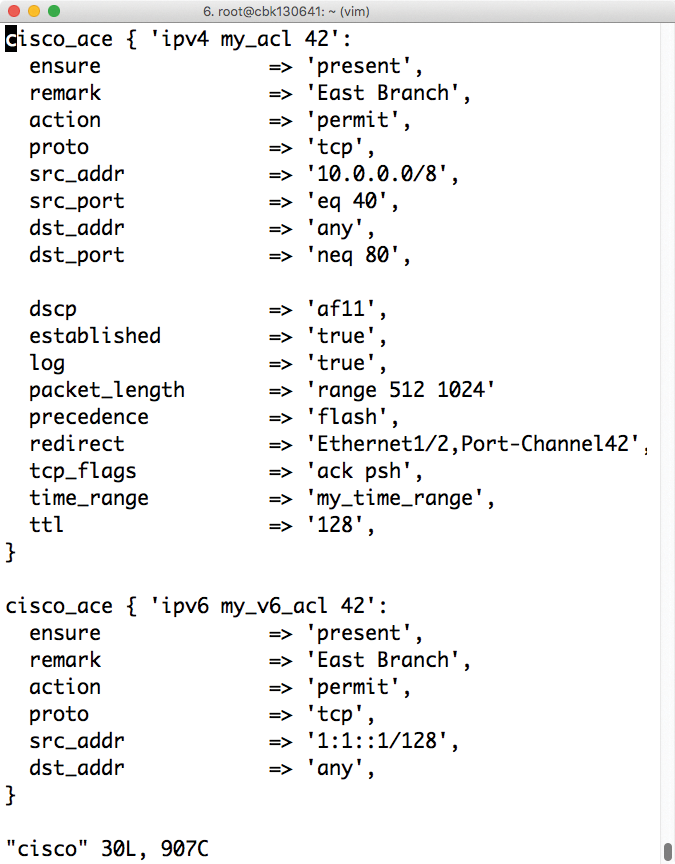The width and height of the screenshot is (675, 864).
Task: Click the green zoom window button
Action: click(53, 12)
